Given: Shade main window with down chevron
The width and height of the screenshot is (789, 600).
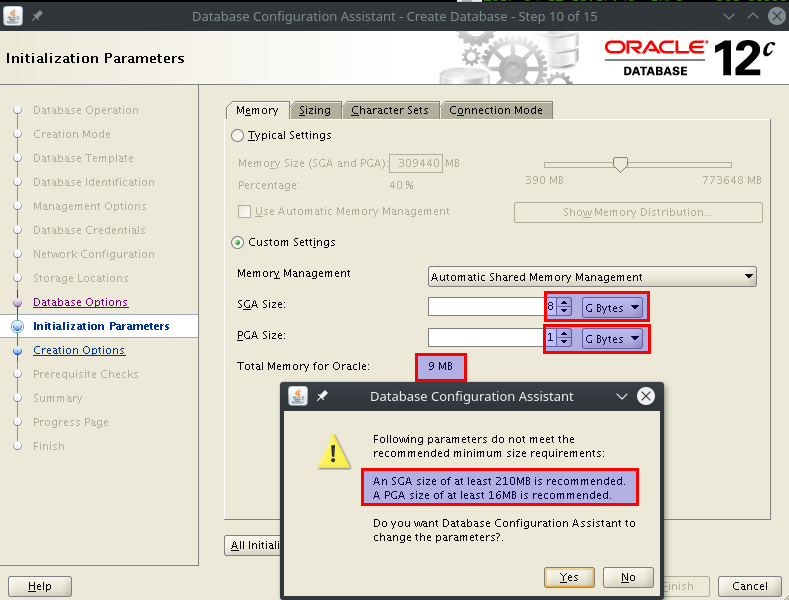Looking at the screenshot, I should (x=729, y=16).
